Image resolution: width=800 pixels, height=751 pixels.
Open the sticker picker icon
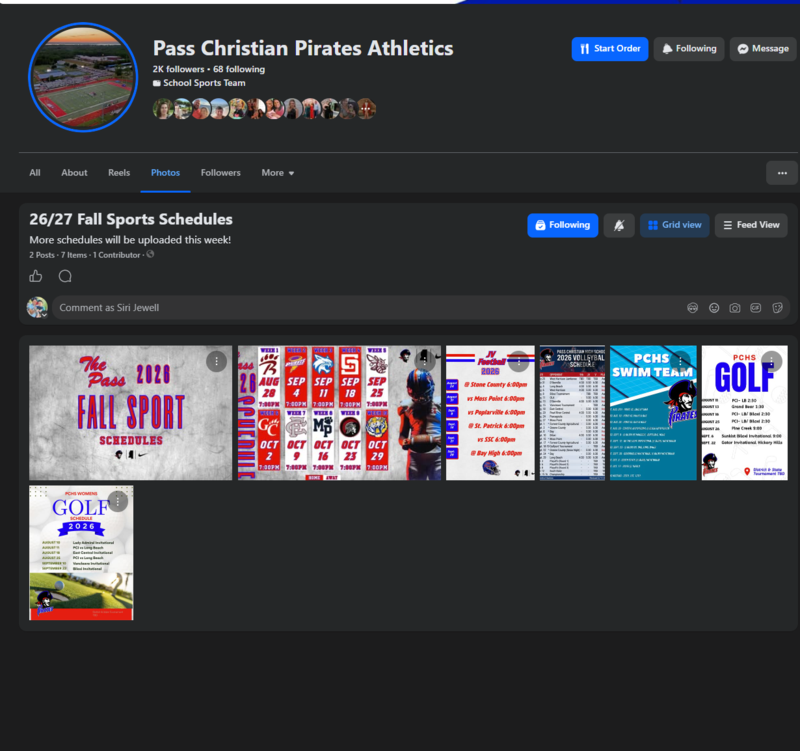777,308
